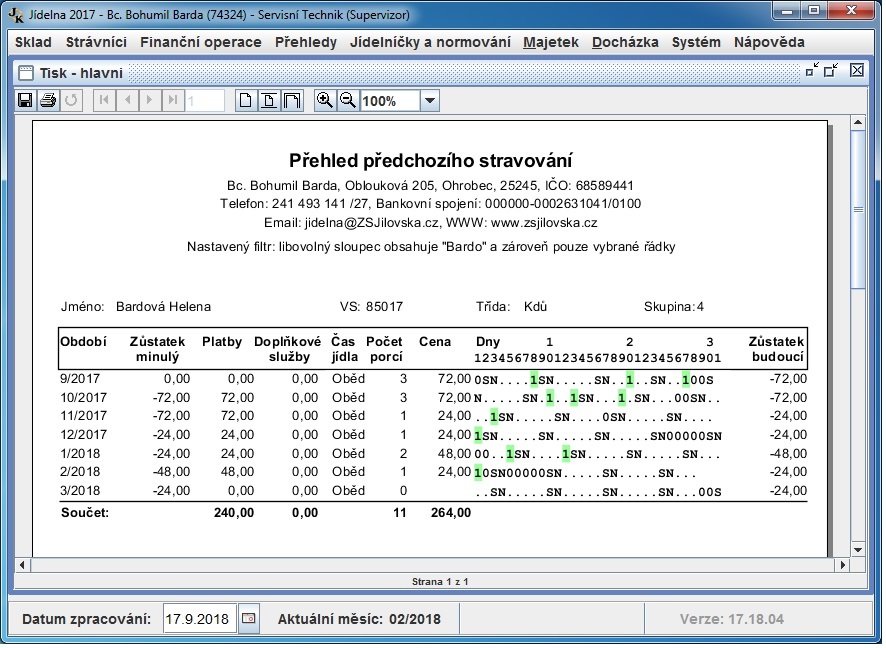Select actual size page view icon
Viewport: 886px width, 648px height.
[246, 101]
